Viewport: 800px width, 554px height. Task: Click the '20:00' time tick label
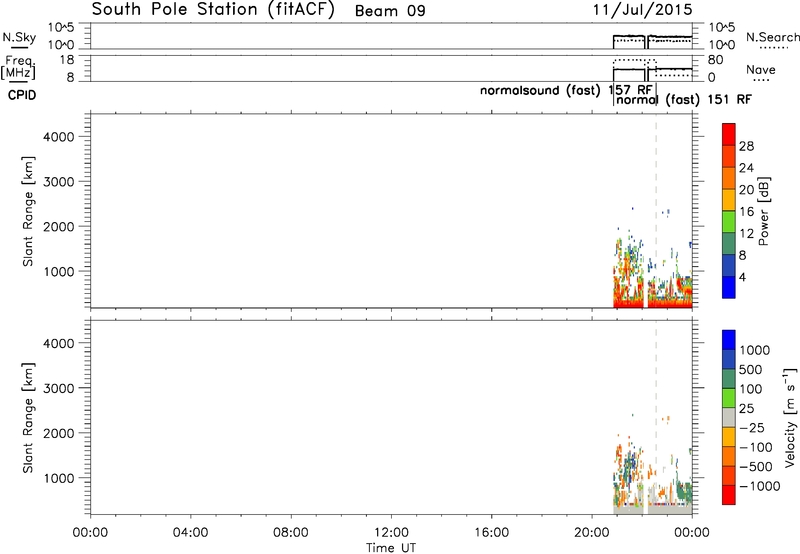point(592,533)
